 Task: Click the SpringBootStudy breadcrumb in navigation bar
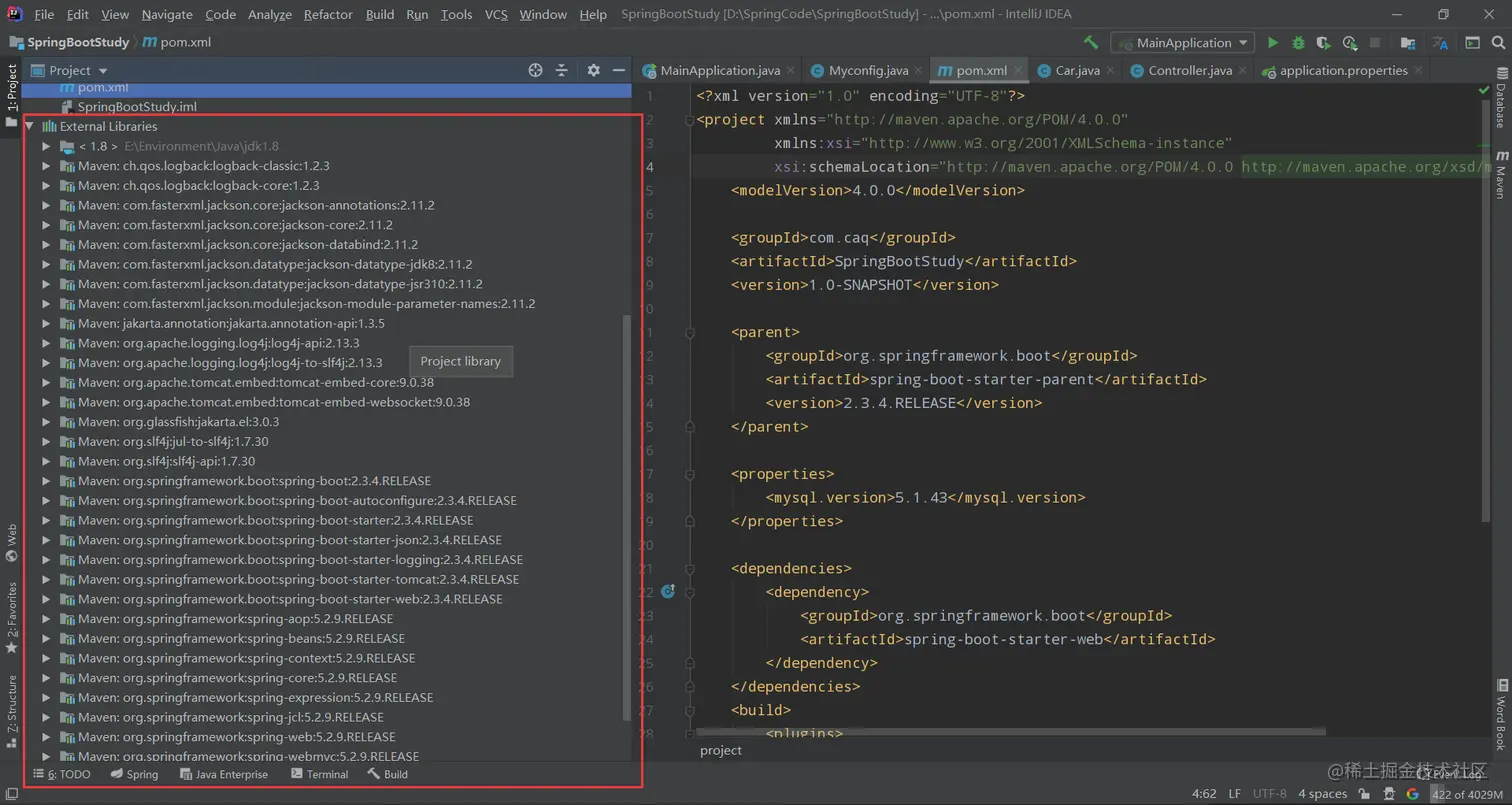69,43
